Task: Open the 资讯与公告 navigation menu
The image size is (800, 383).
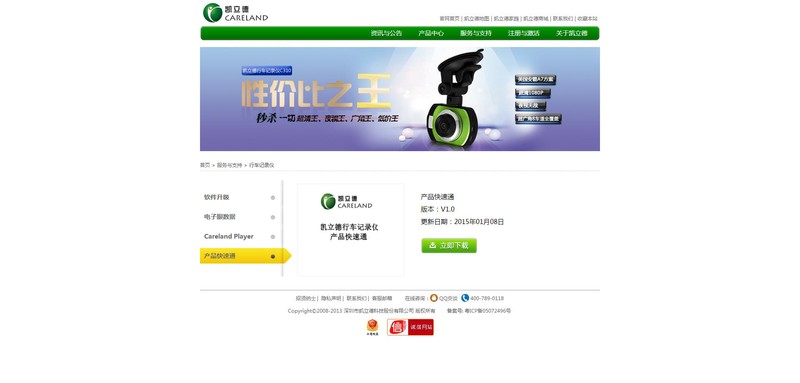Action: tap(386, 33)
